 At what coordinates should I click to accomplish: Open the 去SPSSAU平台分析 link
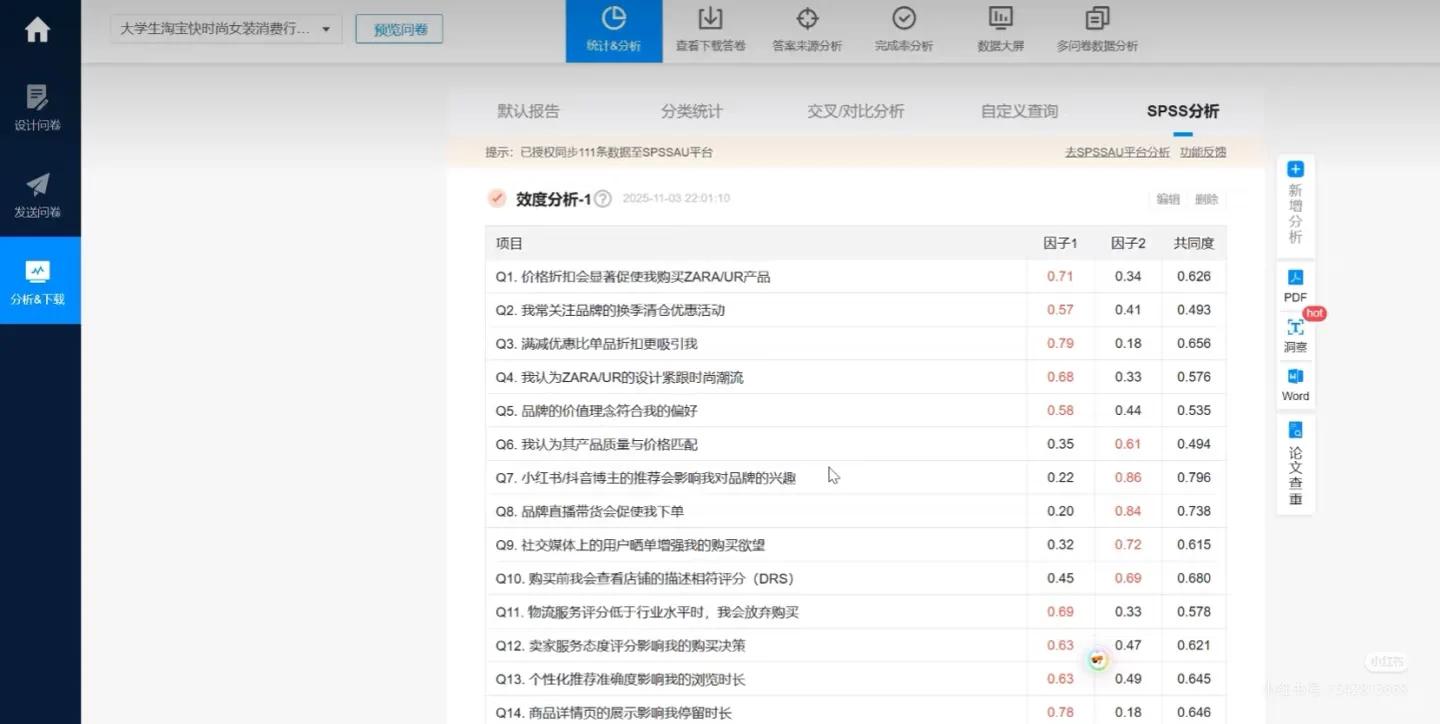pyautogui.click(x=1116, y=152)
